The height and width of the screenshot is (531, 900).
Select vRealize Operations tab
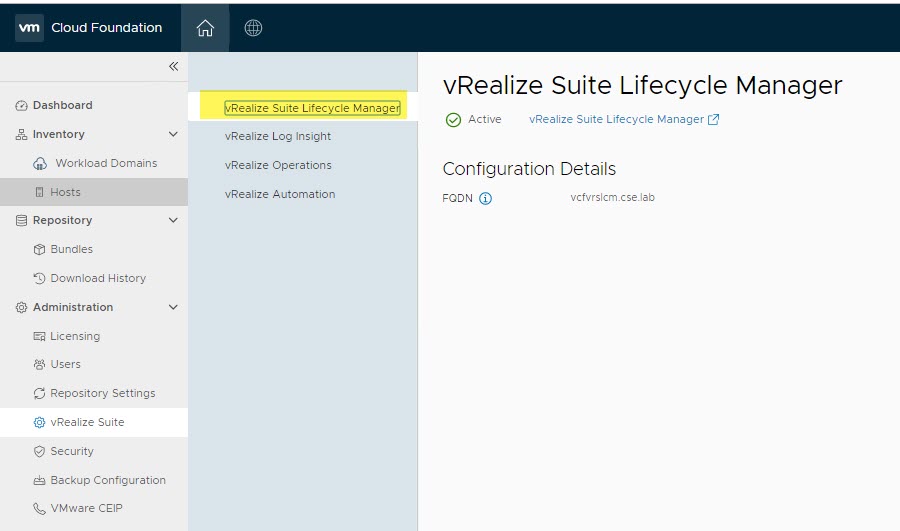pos(278,165)
